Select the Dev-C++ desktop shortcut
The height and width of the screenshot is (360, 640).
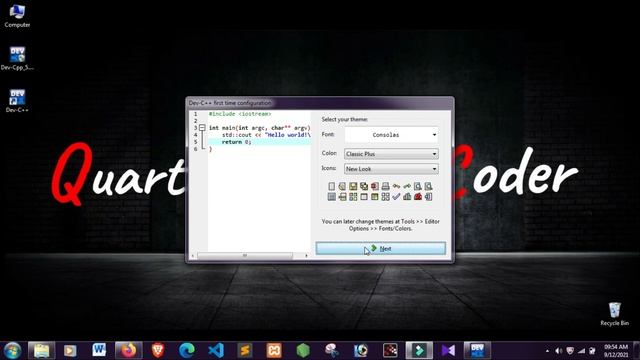pyautogui.click(x=17, y=101)
